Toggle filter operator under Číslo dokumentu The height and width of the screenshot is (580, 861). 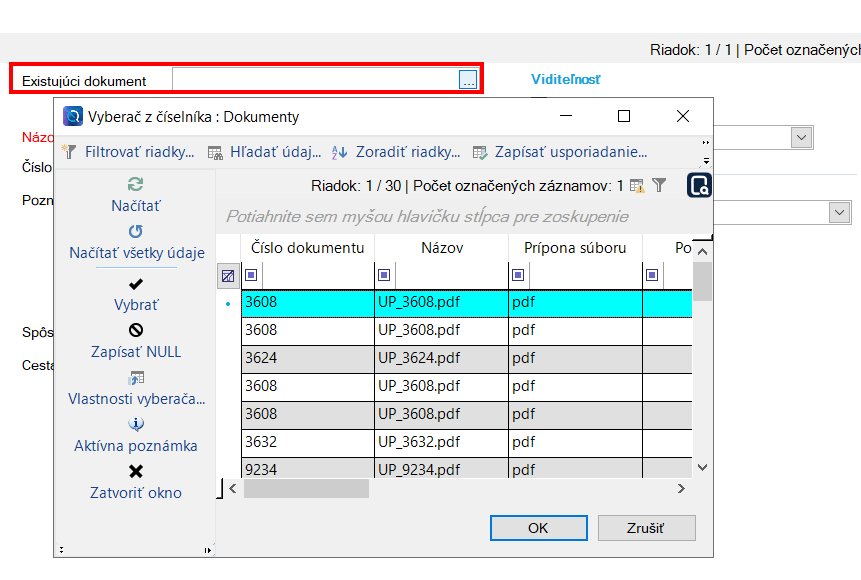click(x=251, y=275)
